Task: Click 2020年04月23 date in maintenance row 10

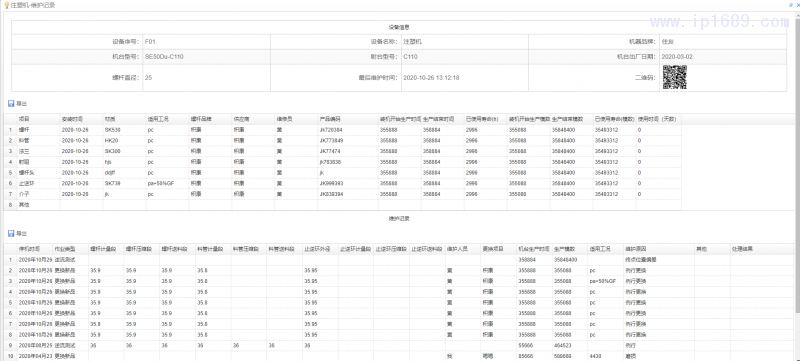Action: click(36, 356)
